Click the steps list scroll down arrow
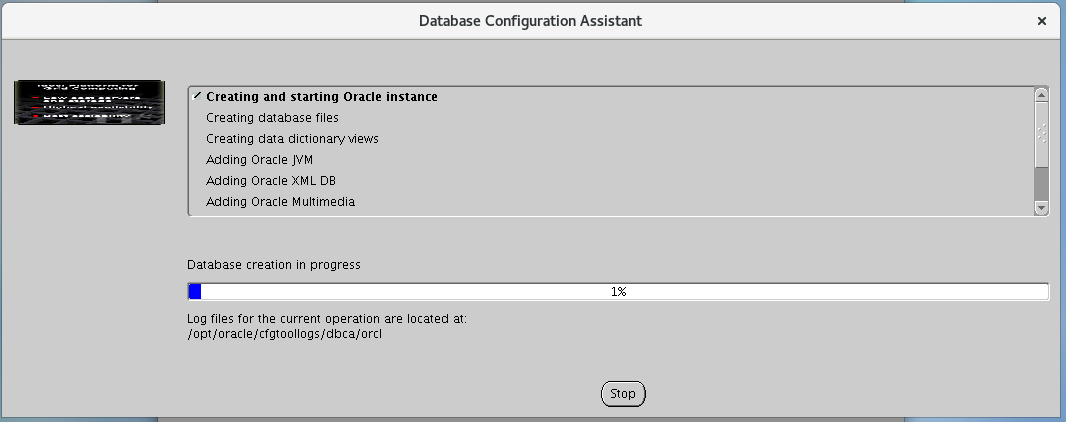1066x422 pixels. point(1041,207)
